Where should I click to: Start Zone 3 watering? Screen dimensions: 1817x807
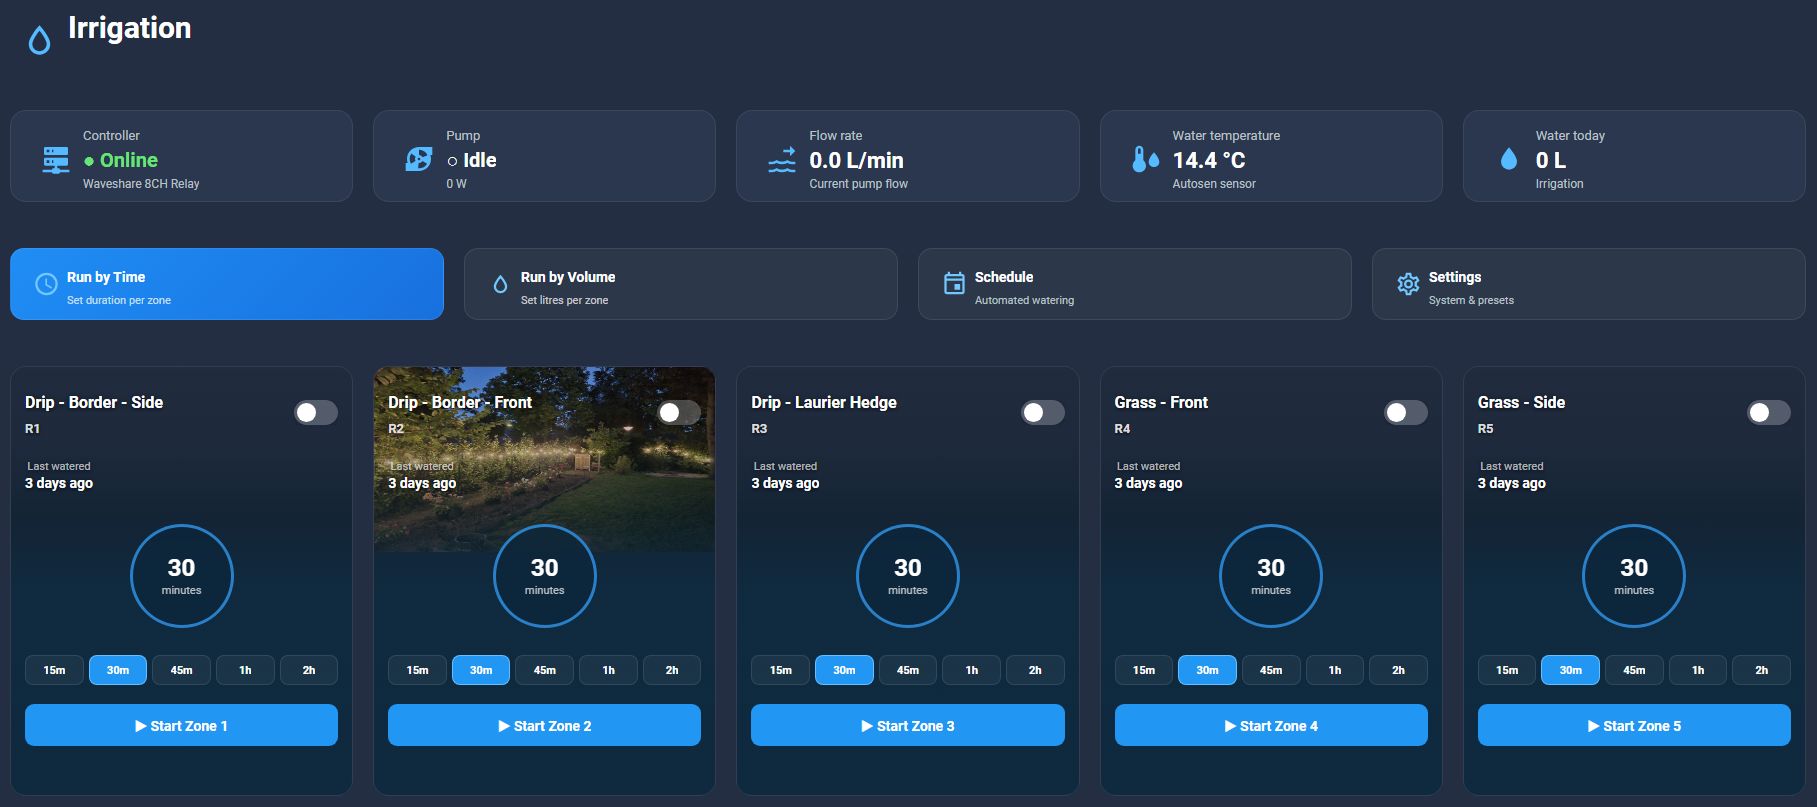(908, 725)
